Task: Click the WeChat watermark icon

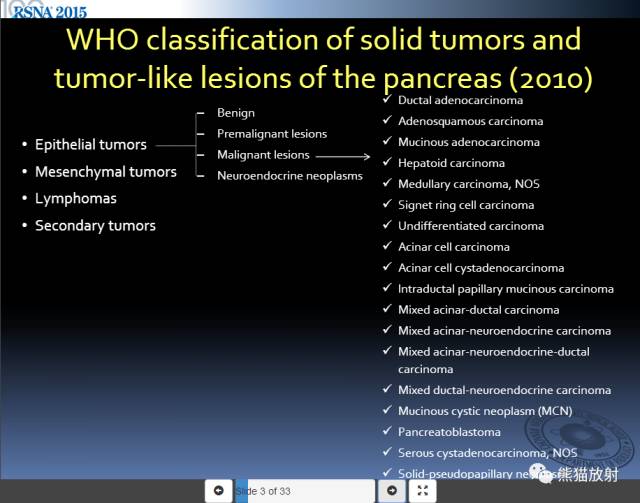Action: click(541, 473)
